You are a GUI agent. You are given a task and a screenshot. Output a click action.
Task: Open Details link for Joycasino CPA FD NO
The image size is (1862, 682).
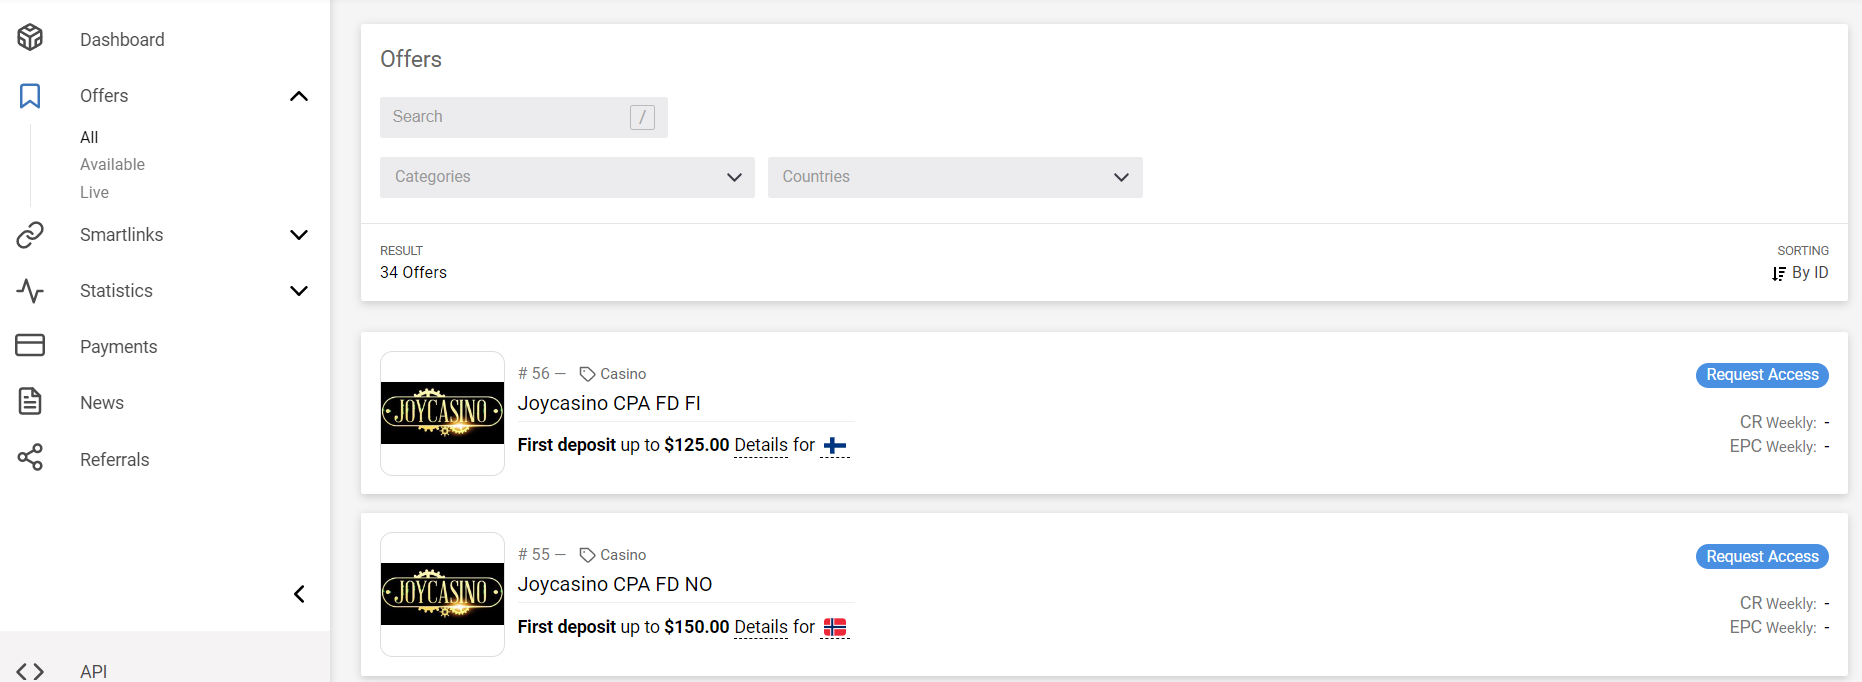click(761, 627)
